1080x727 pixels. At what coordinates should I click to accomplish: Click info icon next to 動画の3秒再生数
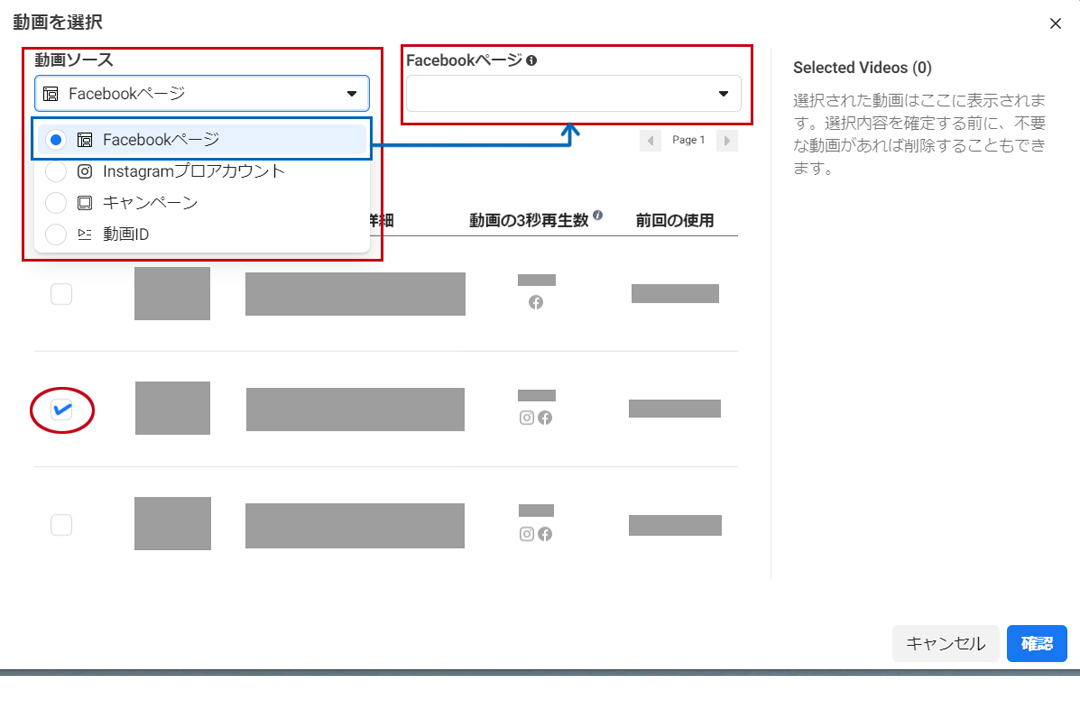597,215
